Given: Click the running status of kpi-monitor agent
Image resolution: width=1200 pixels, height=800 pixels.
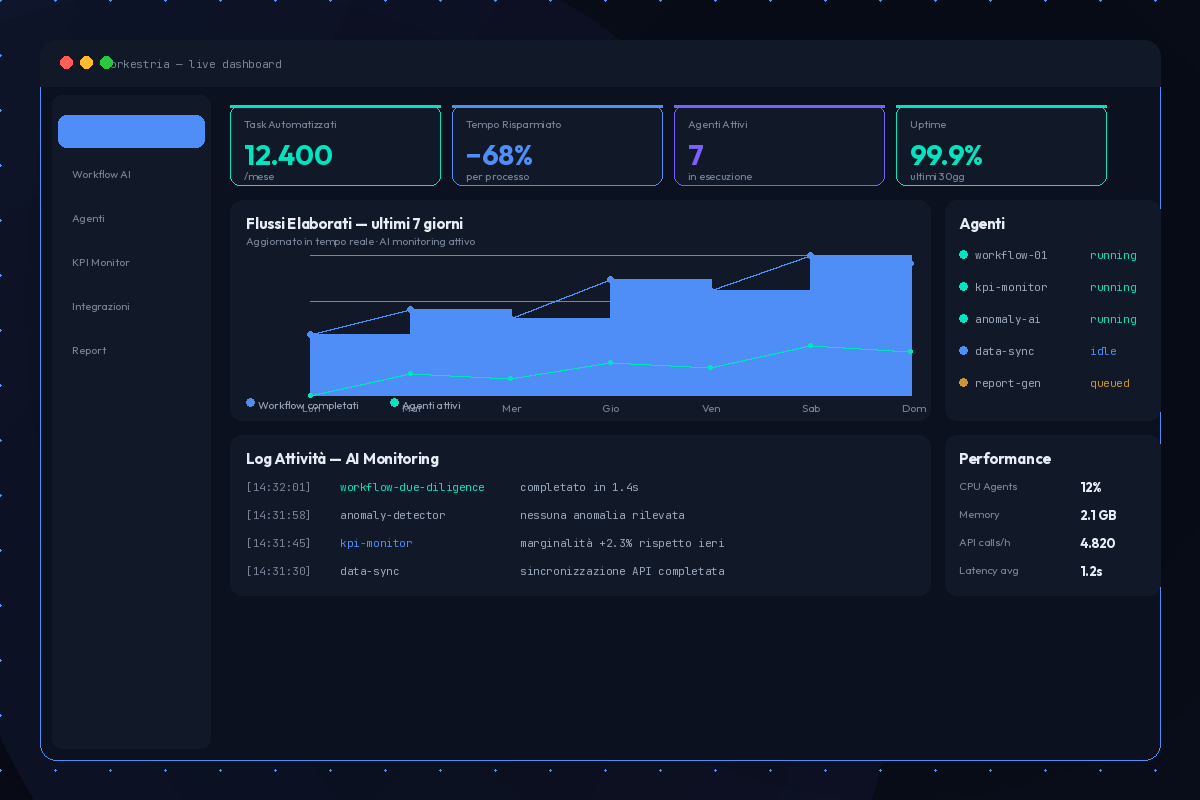Looking at the screenshot, I should [x=1113, y=288].
